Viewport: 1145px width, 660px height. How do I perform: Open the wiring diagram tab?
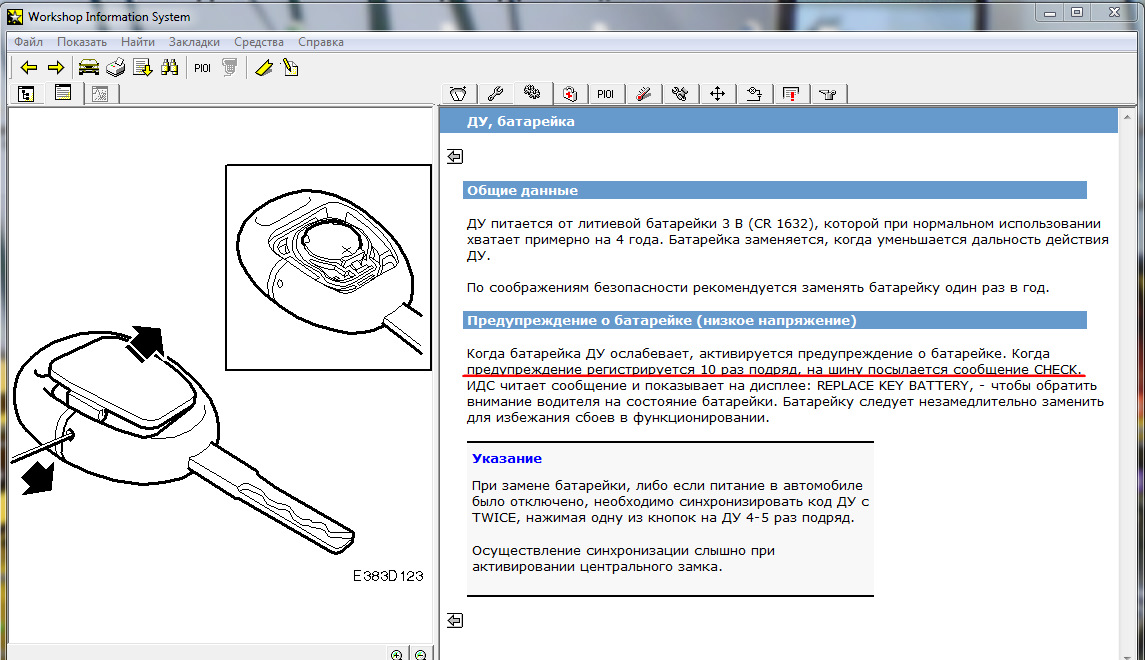(754, 94)
